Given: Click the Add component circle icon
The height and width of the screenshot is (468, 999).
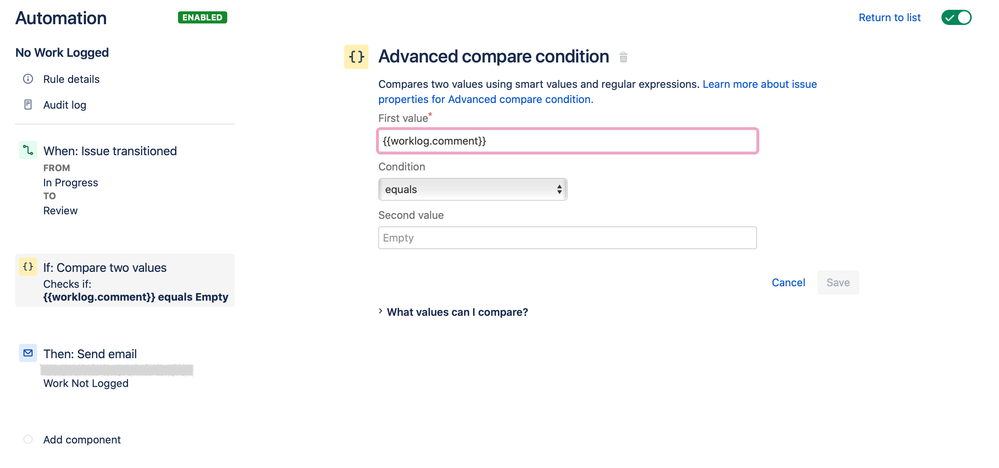Looking at the screenshot, I should tap(28, 440).
